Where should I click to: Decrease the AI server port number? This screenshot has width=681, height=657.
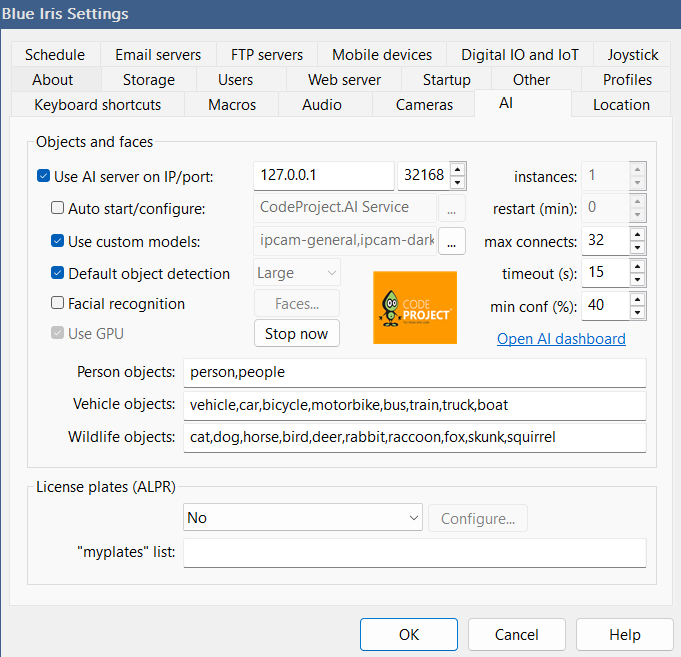(457, 183)
